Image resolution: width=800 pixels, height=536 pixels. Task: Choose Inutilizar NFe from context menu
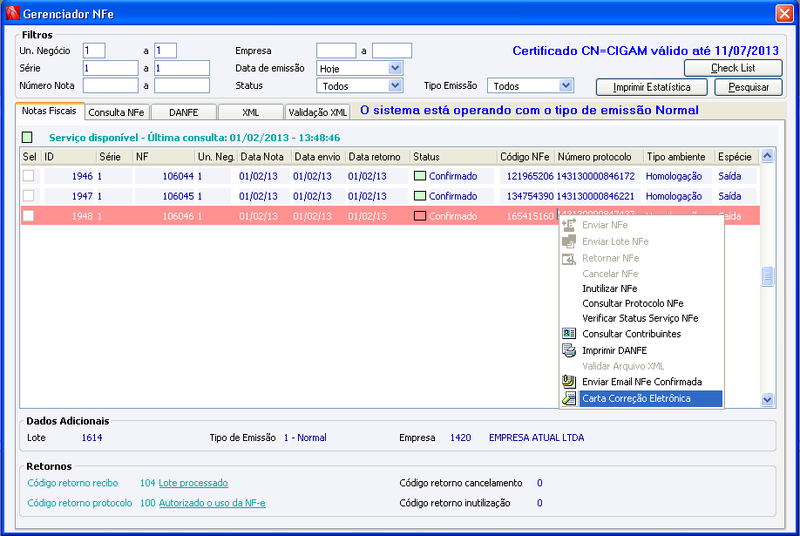pyautogui.click(x=610, y=289)
